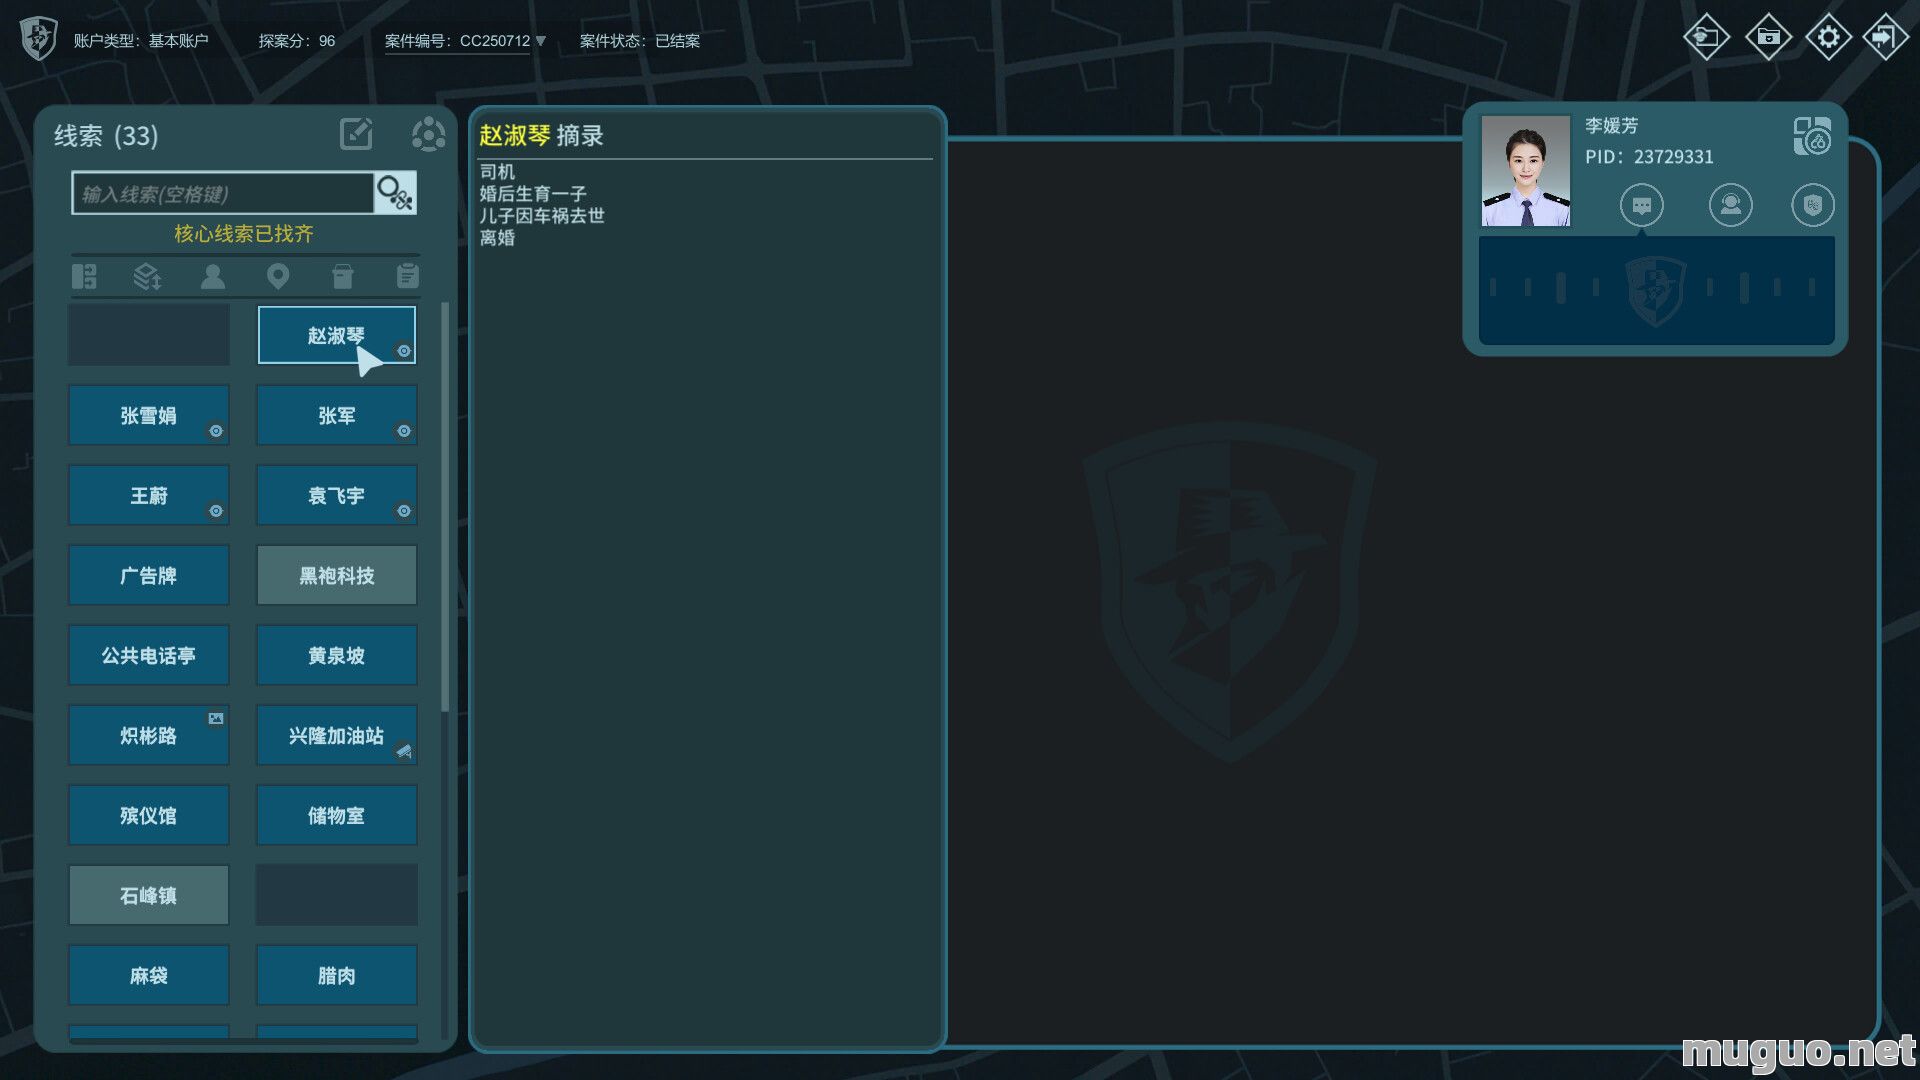
Task: Toggle eye marker on 张雪娟 clue
Action: click(x=216, y=431)
